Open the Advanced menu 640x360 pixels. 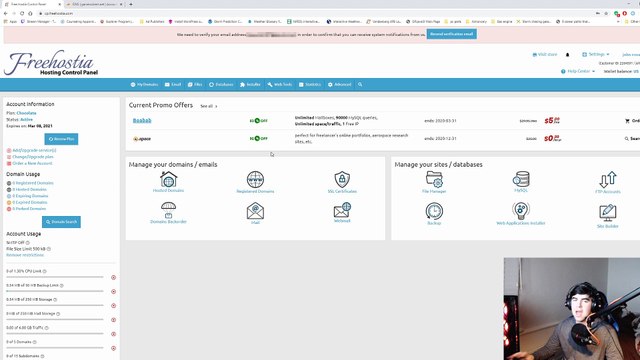pos(340,84)
